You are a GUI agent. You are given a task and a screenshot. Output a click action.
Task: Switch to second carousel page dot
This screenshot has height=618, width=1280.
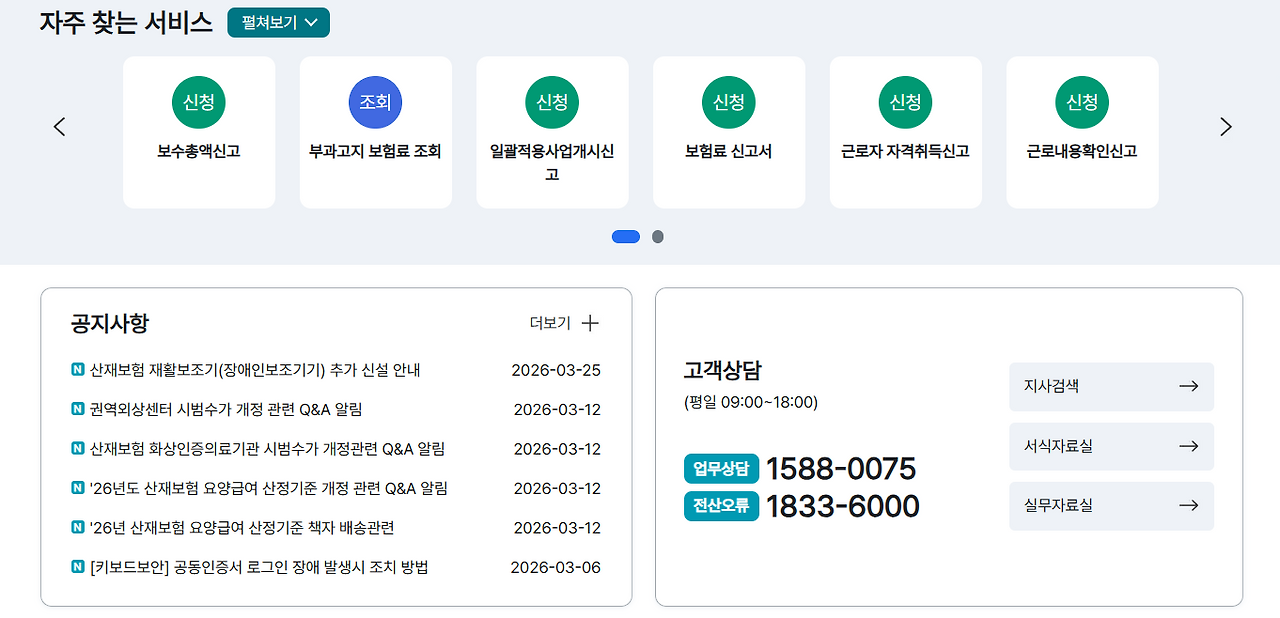(x=658, y=237)
